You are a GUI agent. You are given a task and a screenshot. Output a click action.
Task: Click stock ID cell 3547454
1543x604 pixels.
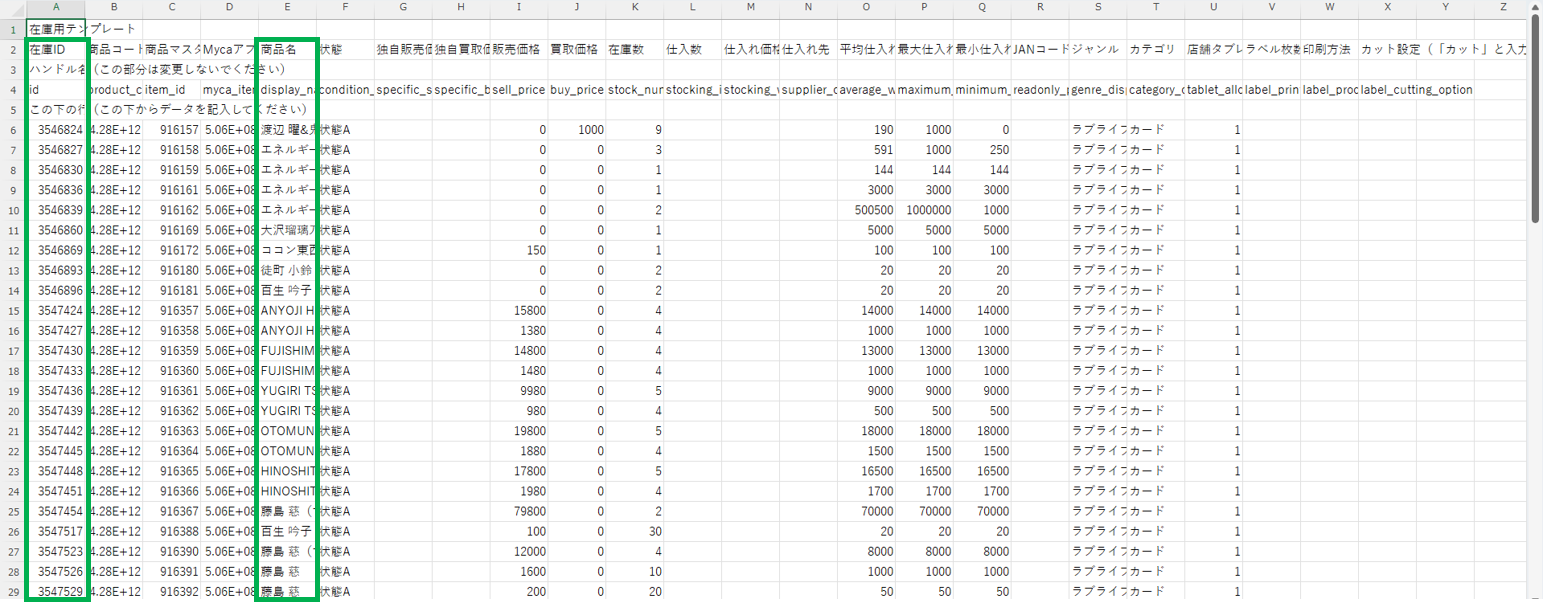point(56,511)
